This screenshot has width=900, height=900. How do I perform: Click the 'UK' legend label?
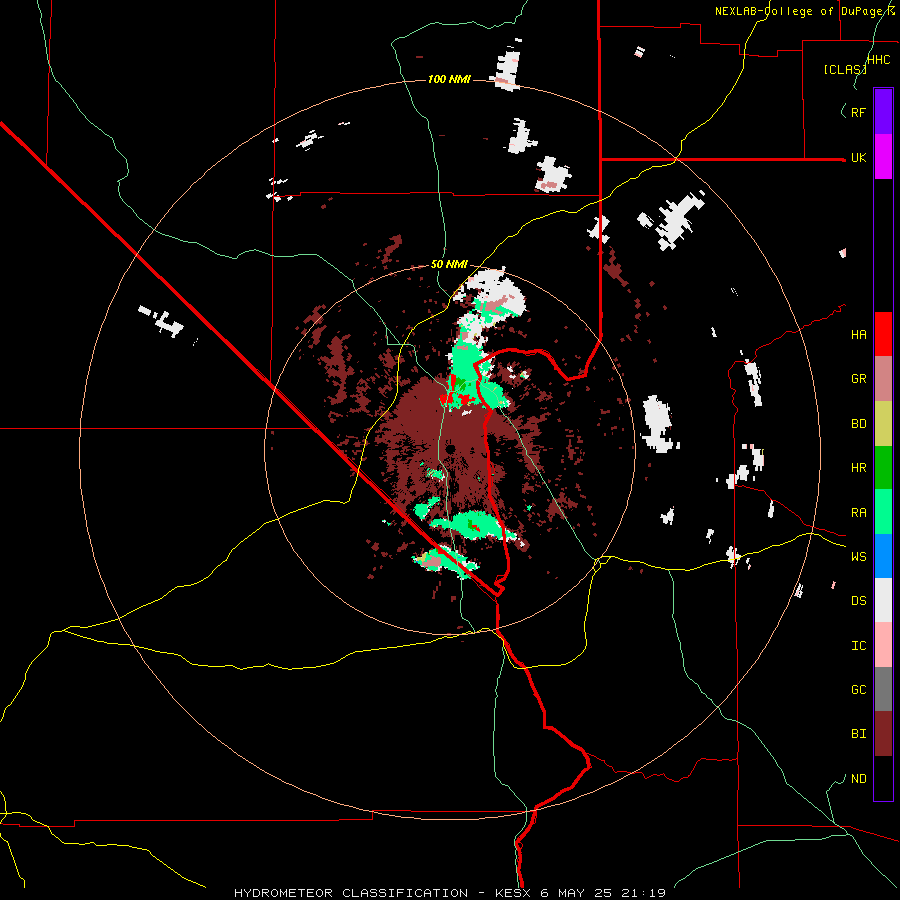coord(858,157)
